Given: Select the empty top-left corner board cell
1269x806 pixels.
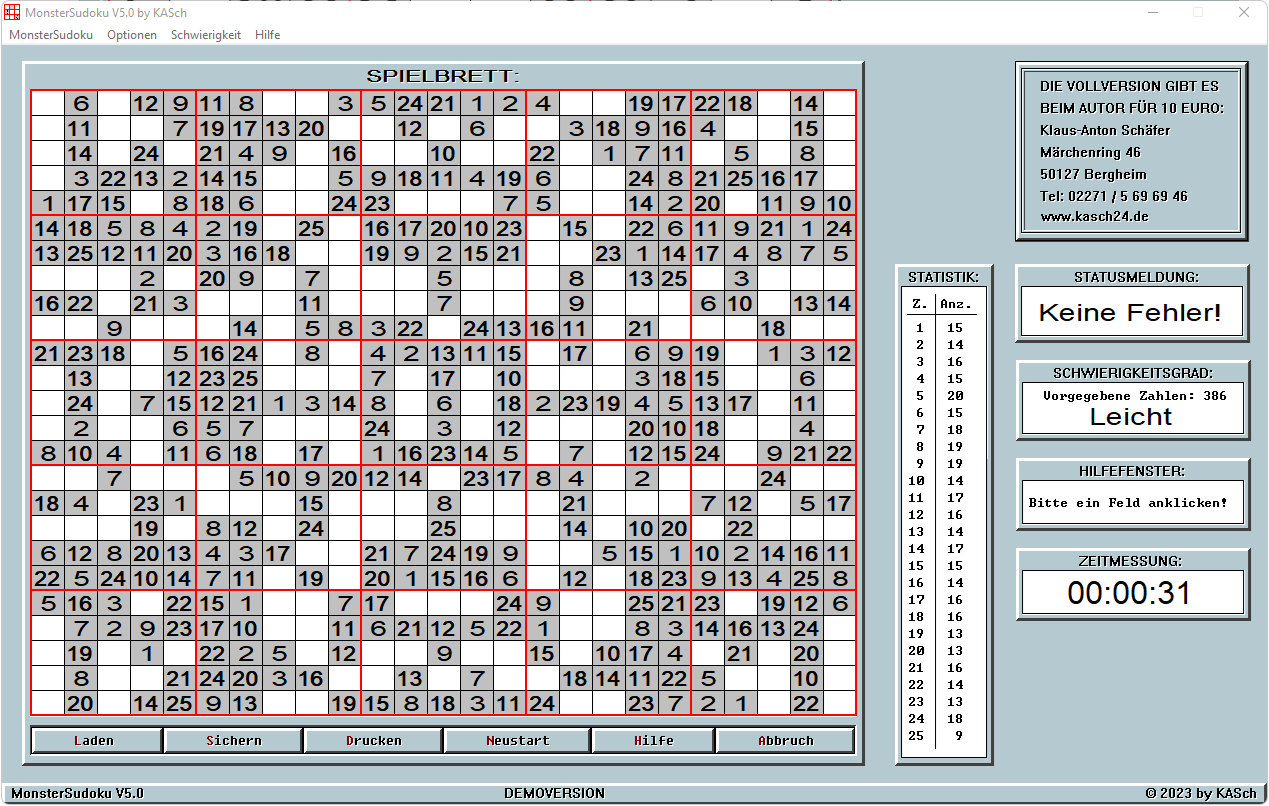Looking at the screenshot, I should [x=47, y=103].
